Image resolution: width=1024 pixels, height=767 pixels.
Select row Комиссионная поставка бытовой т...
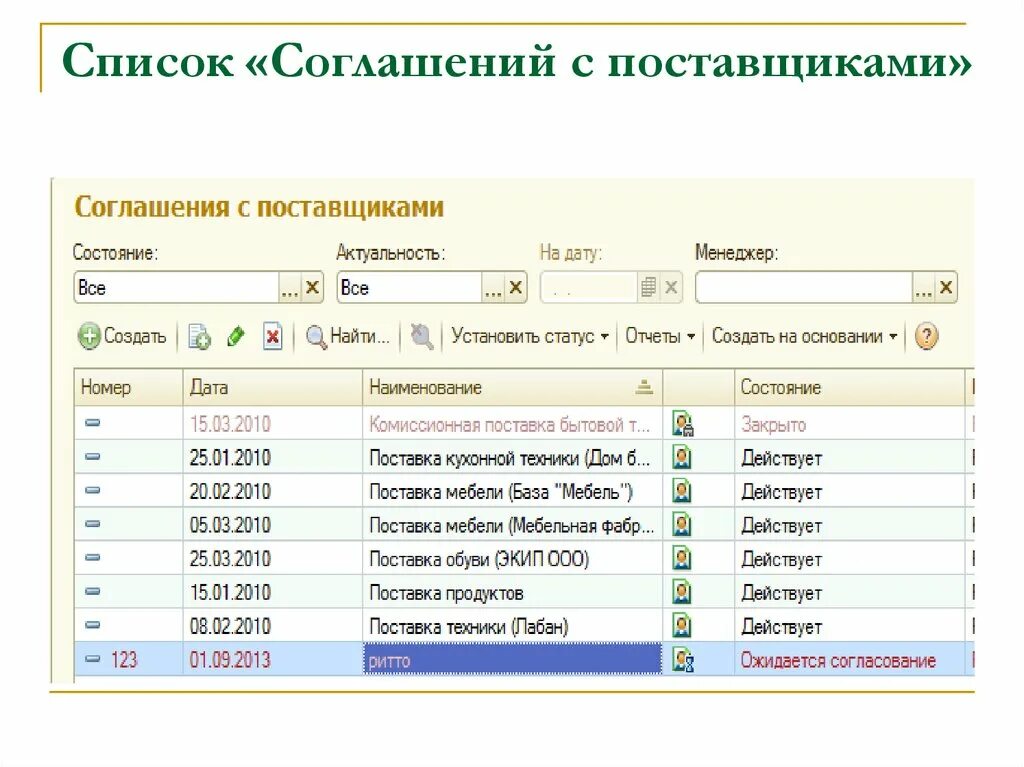click(513, 424)
